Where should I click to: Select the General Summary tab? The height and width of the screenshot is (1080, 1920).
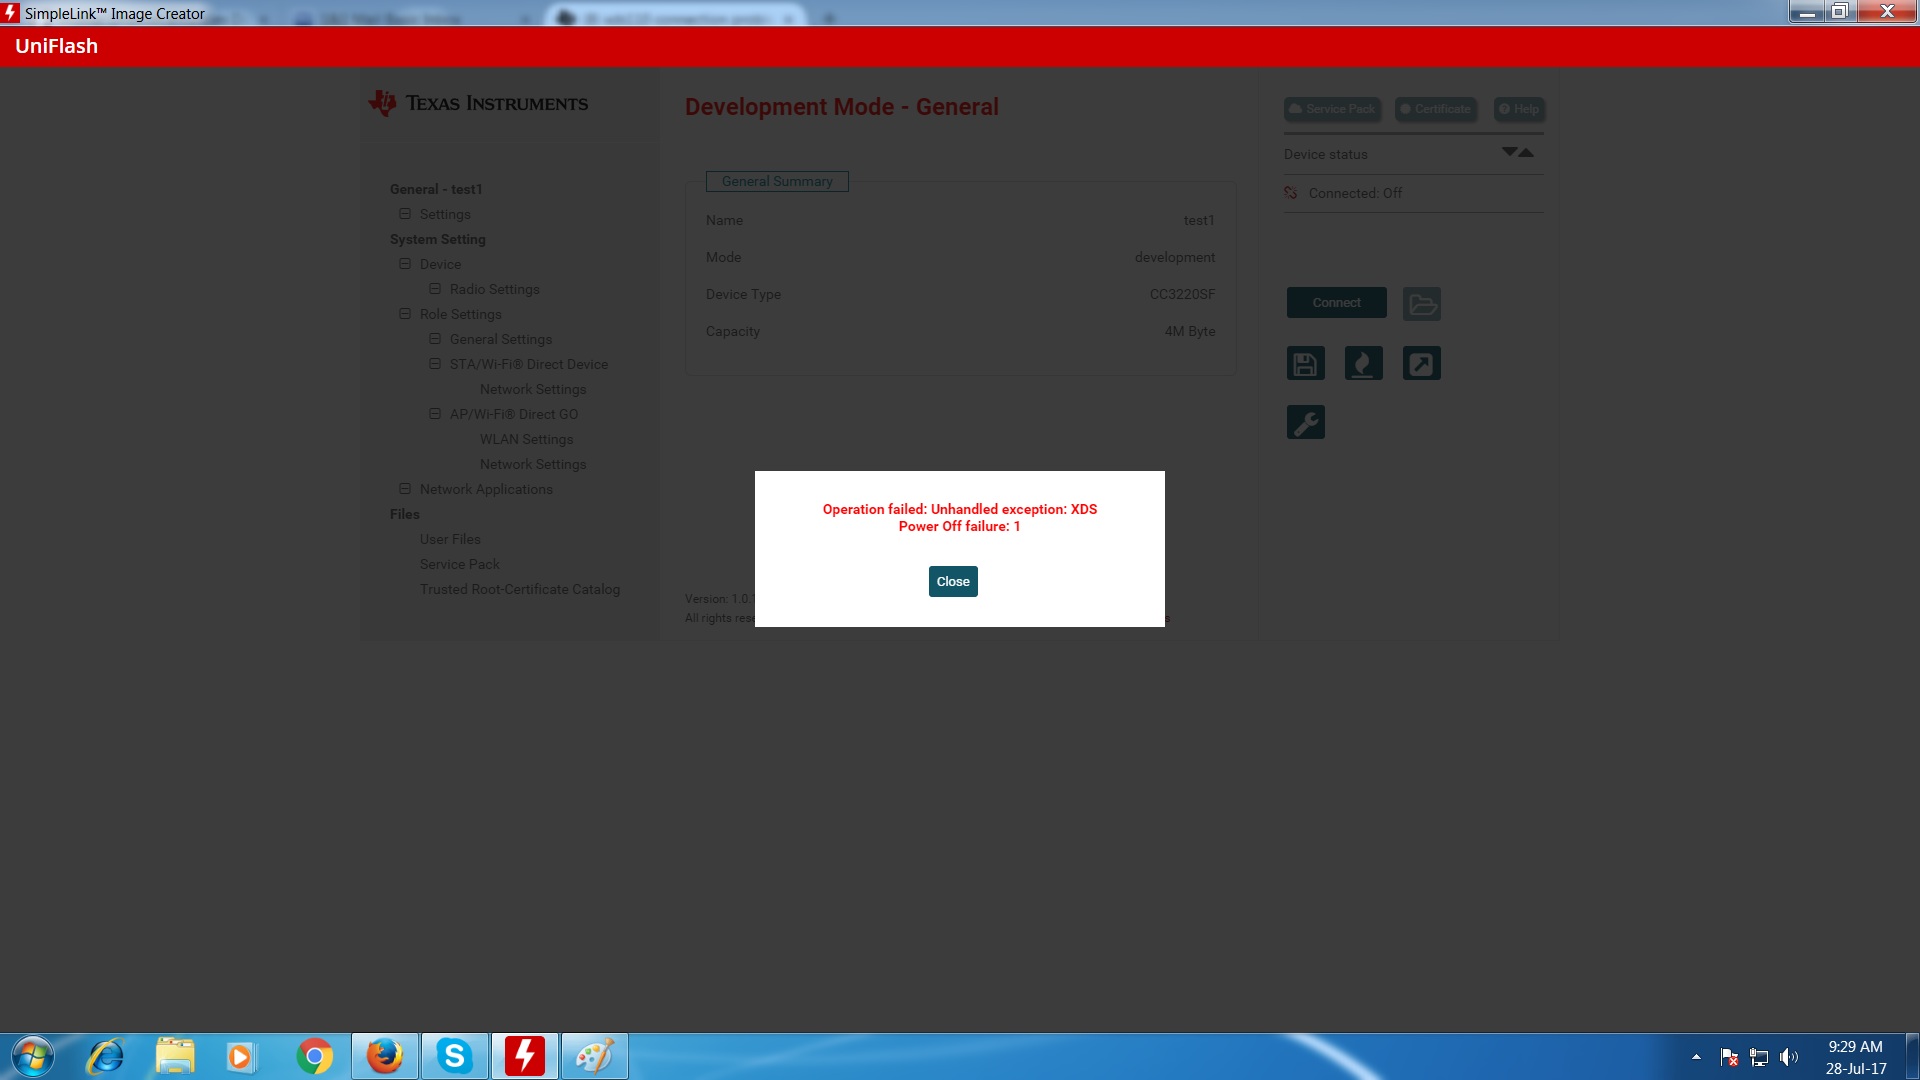pos(777,181)
